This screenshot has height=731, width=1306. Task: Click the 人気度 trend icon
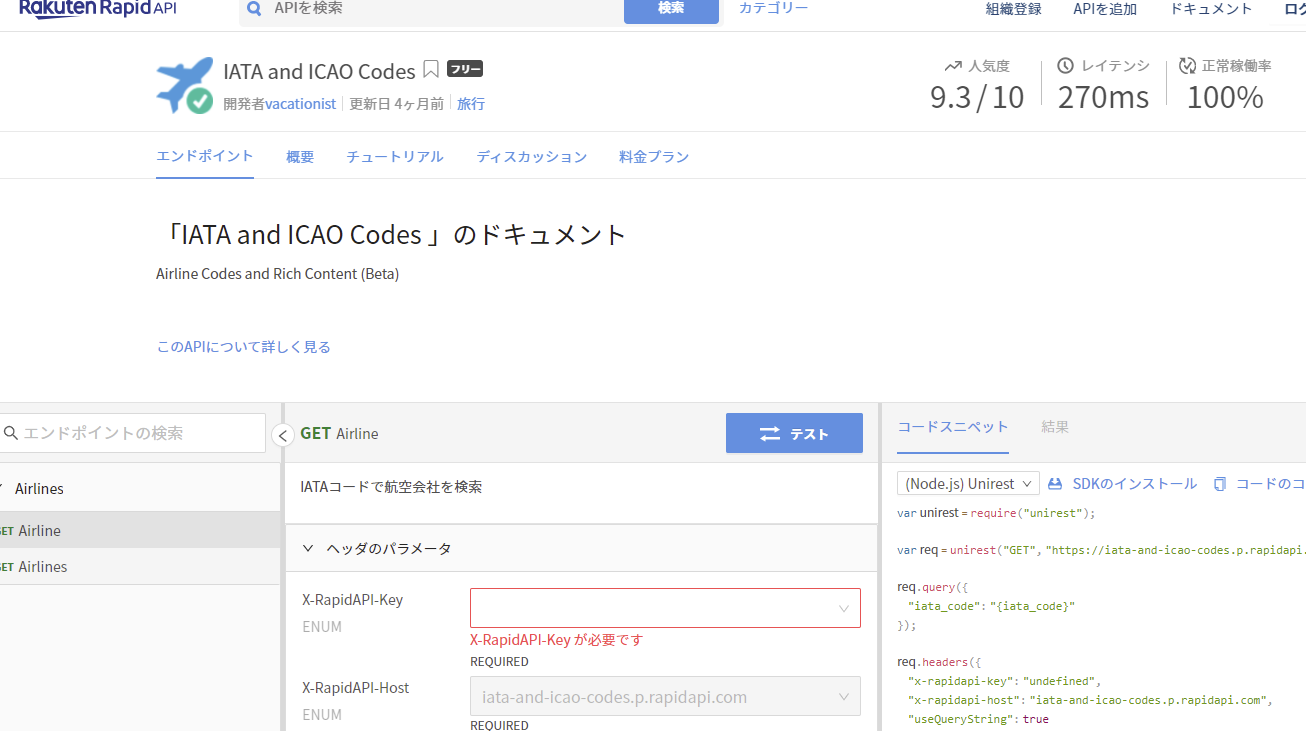953,66
